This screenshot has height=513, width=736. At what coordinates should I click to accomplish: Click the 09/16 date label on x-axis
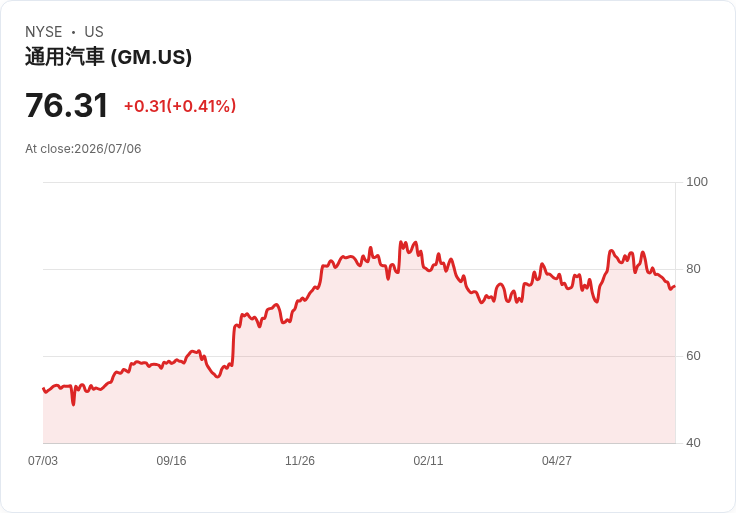(171, 460)
